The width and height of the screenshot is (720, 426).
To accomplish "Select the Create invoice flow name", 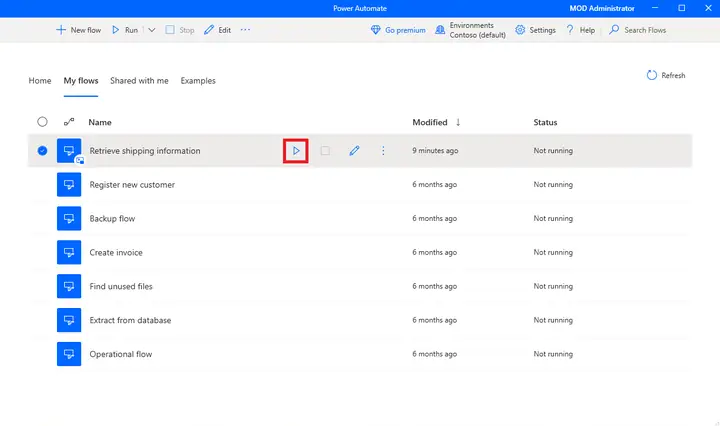I will [x=116, y=252].
